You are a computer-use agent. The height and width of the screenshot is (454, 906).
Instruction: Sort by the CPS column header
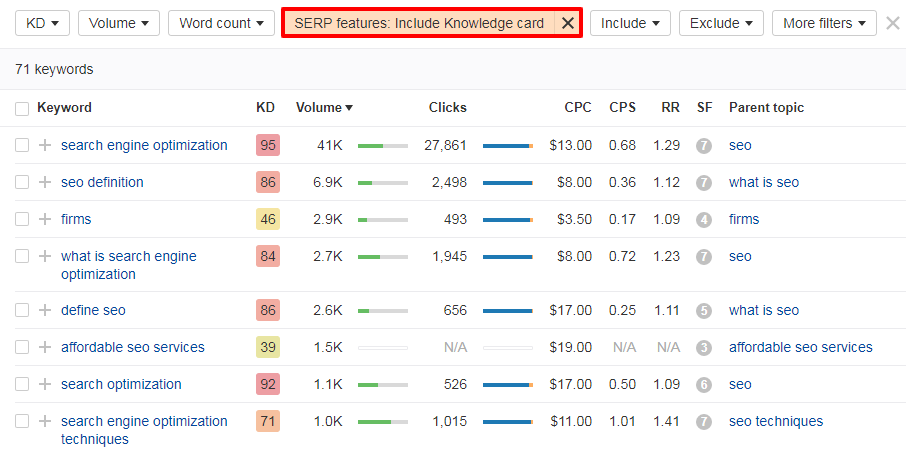click(x=622, y=107)
